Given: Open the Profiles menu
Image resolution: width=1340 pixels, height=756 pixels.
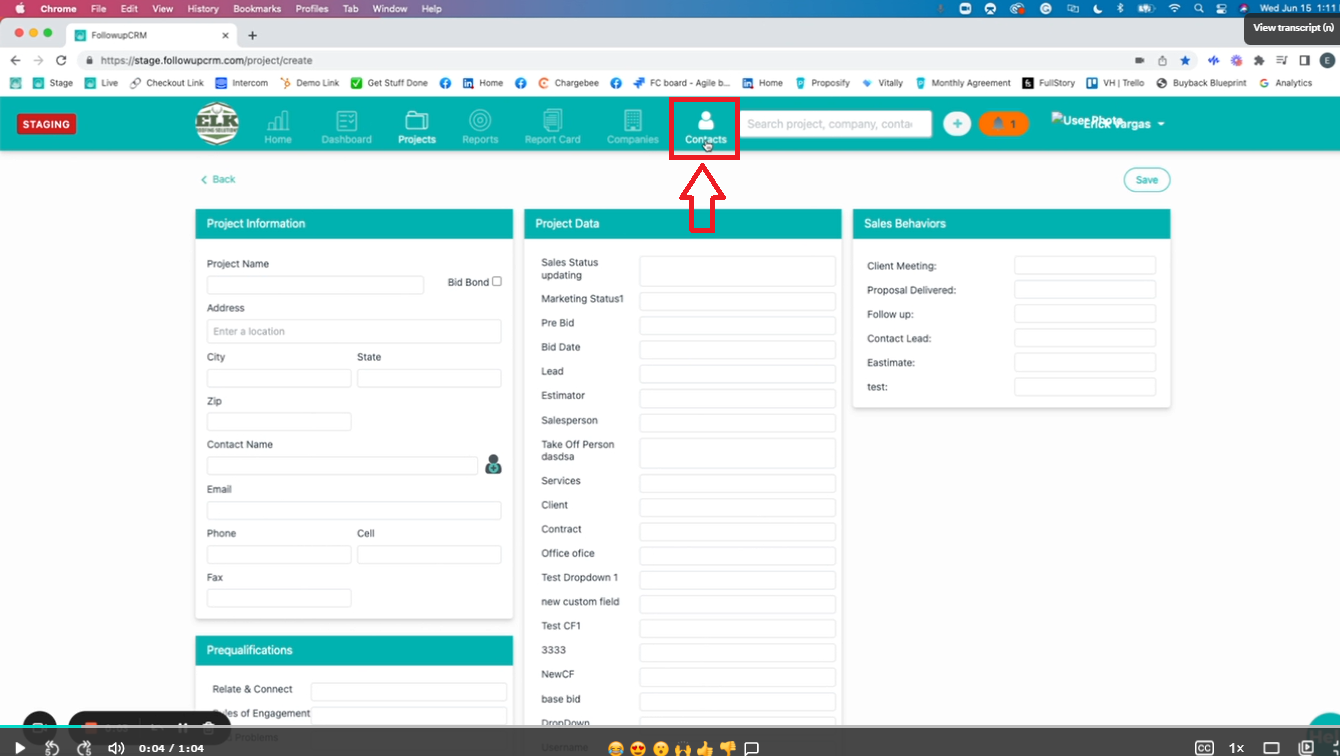Looking at the screenshot, I should (x=312, y=8).
